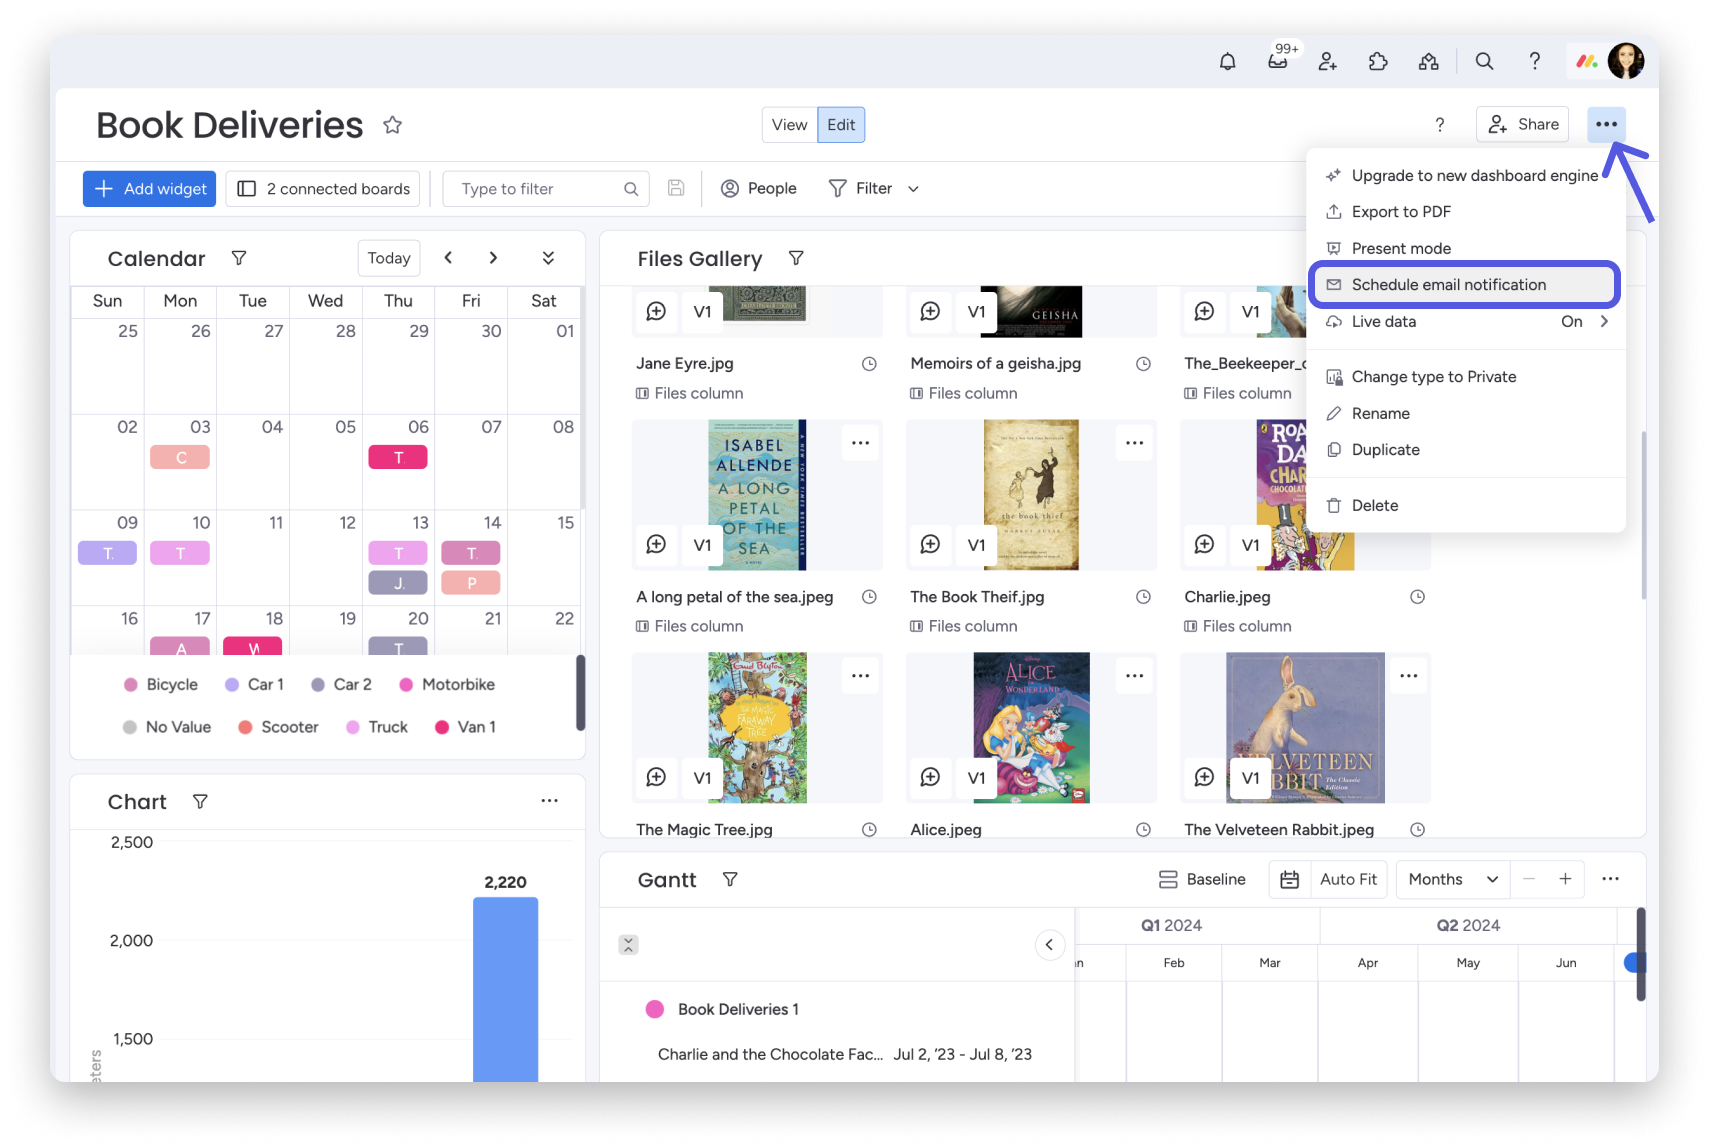Select Change type to Private
This screenshot has width=1709, height=1147.
(x=1466, y=377)
